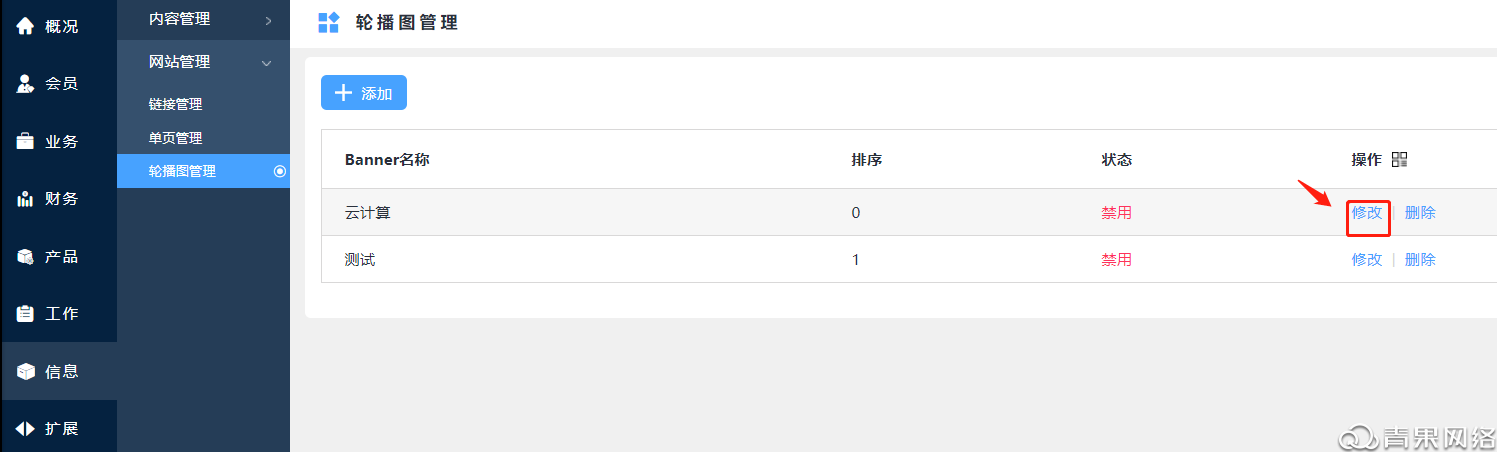1497x452 pixels.
Task: Select the 会员 member person icon
Action: (x=25, y=84)
